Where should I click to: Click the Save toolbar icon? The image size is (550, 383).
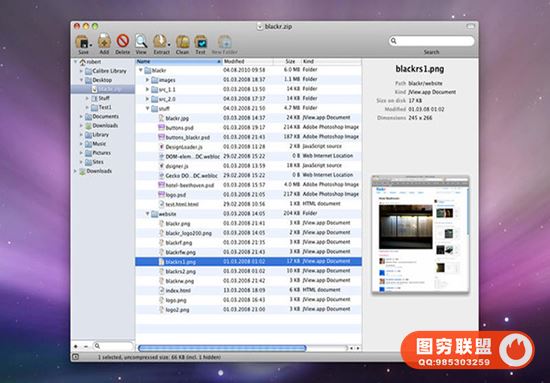(x=82, y=42)
